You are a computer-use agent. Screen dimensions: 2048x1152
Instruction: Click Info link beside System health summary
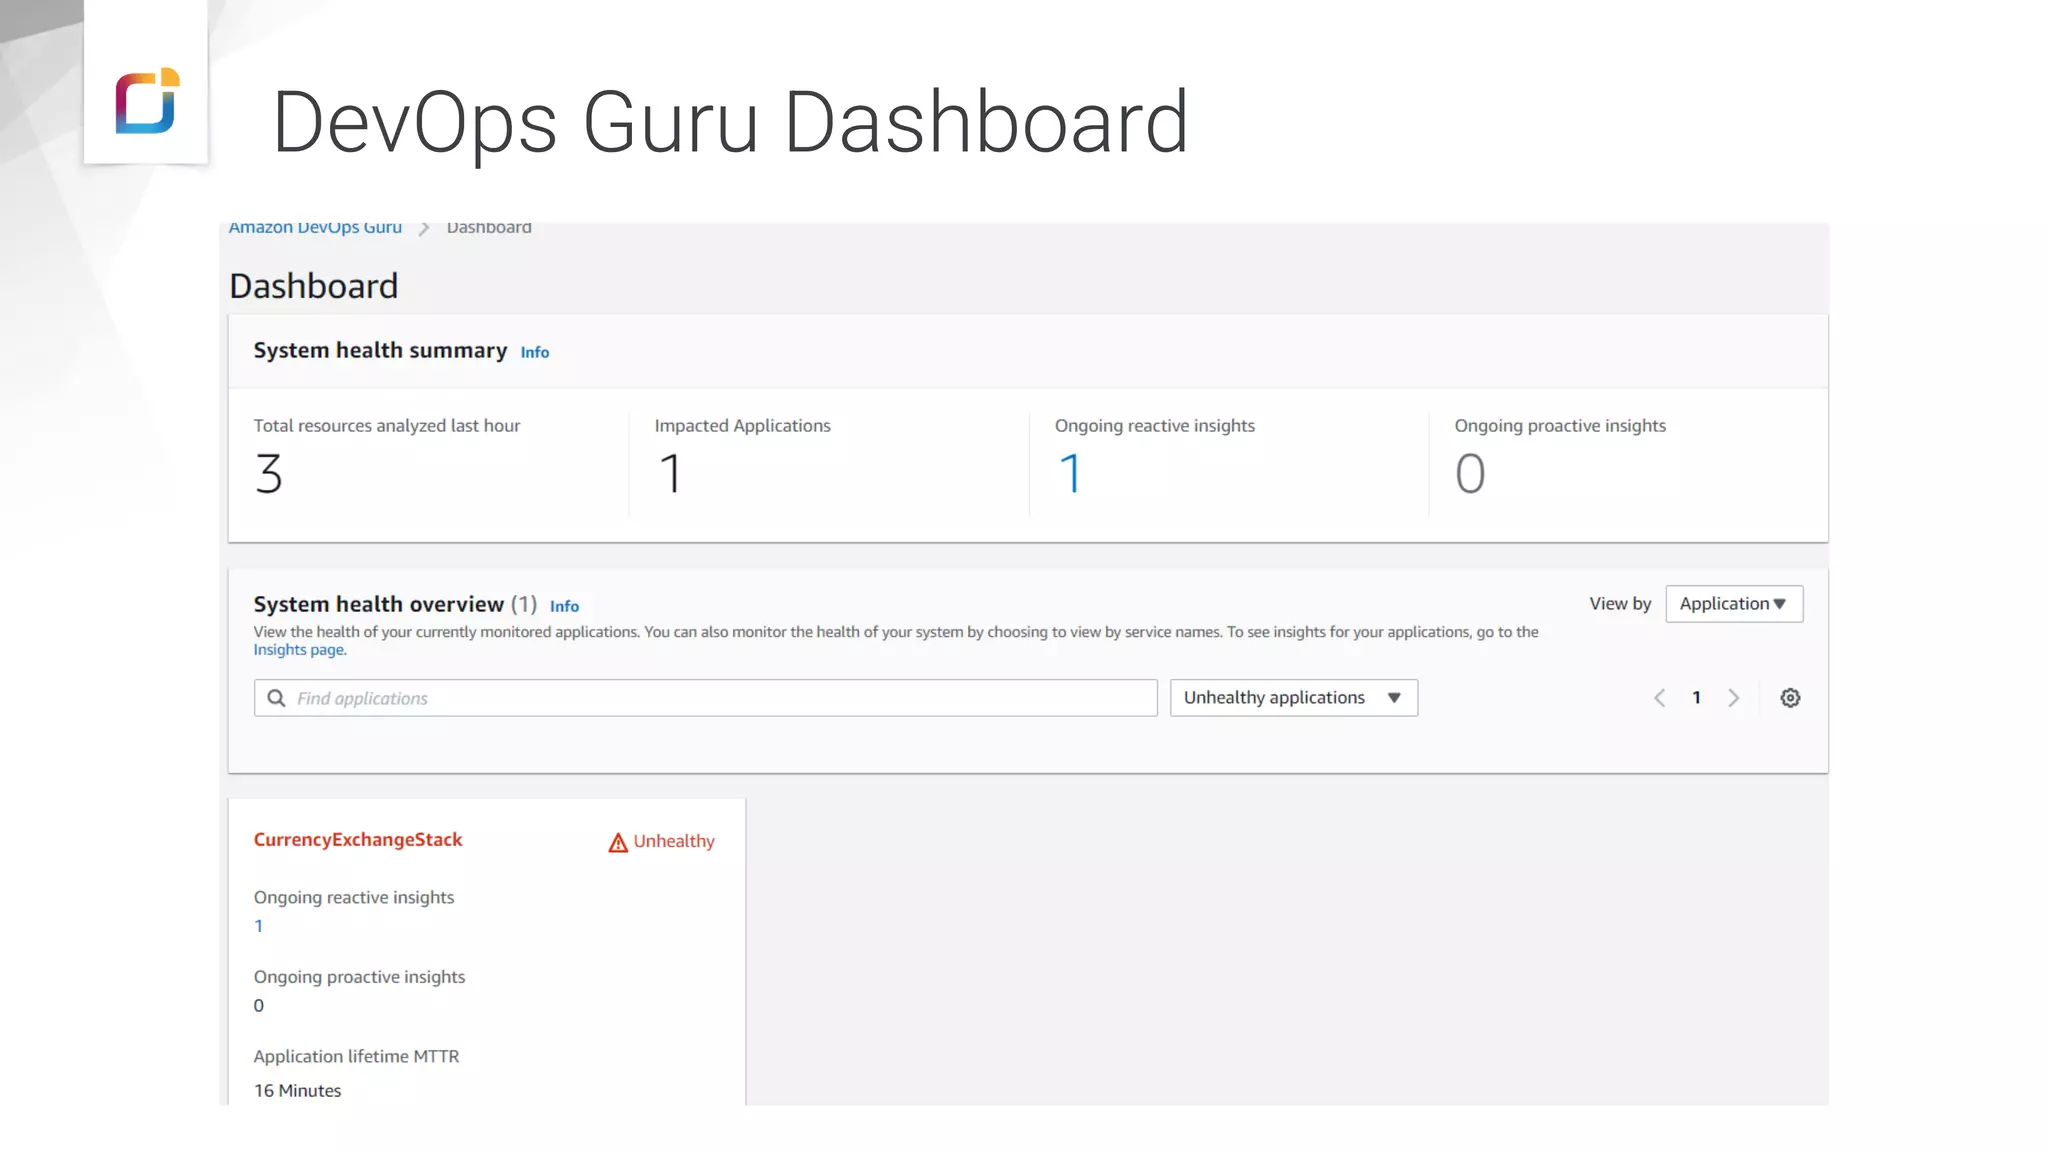click(534, 352)
